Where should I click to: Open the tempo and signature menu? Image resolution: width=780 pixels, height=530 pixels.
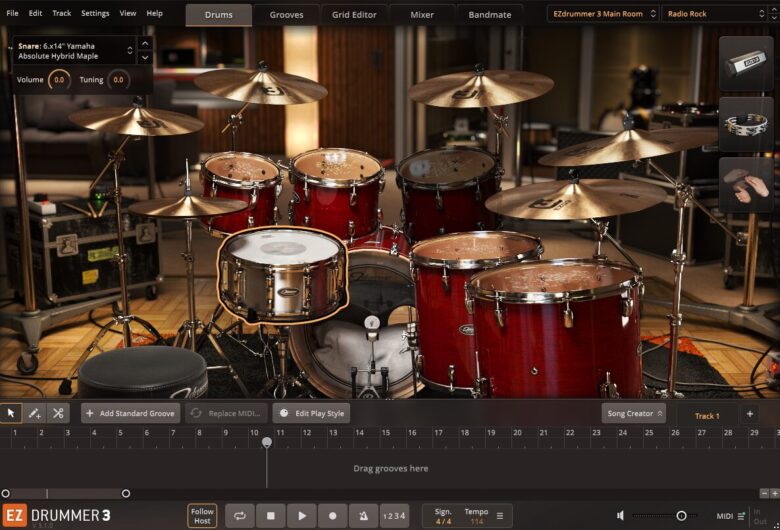500,516
